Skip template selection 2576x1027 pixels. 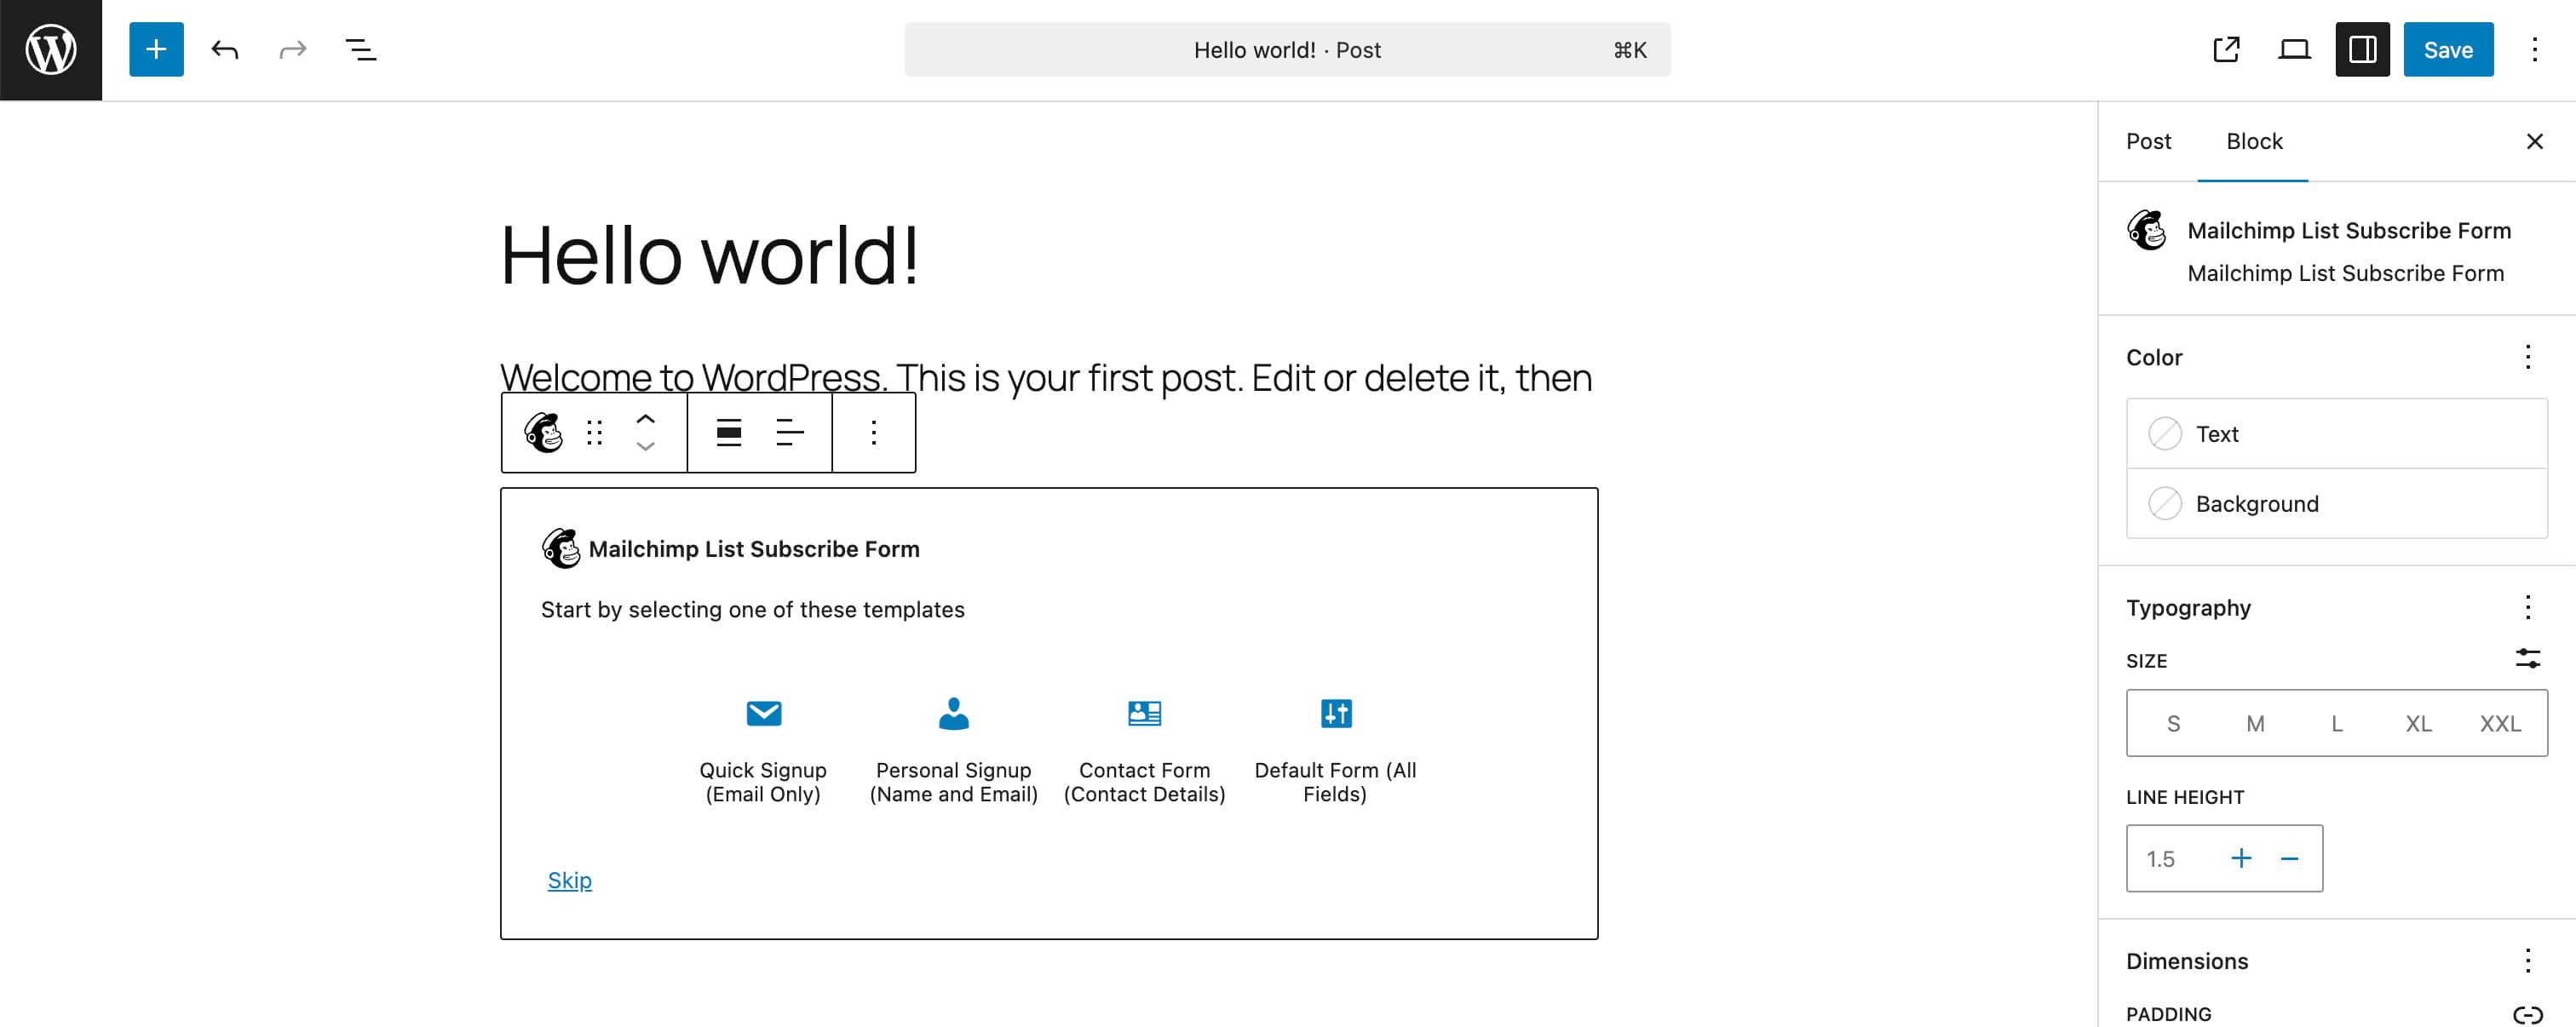click(x=569, y=880)
